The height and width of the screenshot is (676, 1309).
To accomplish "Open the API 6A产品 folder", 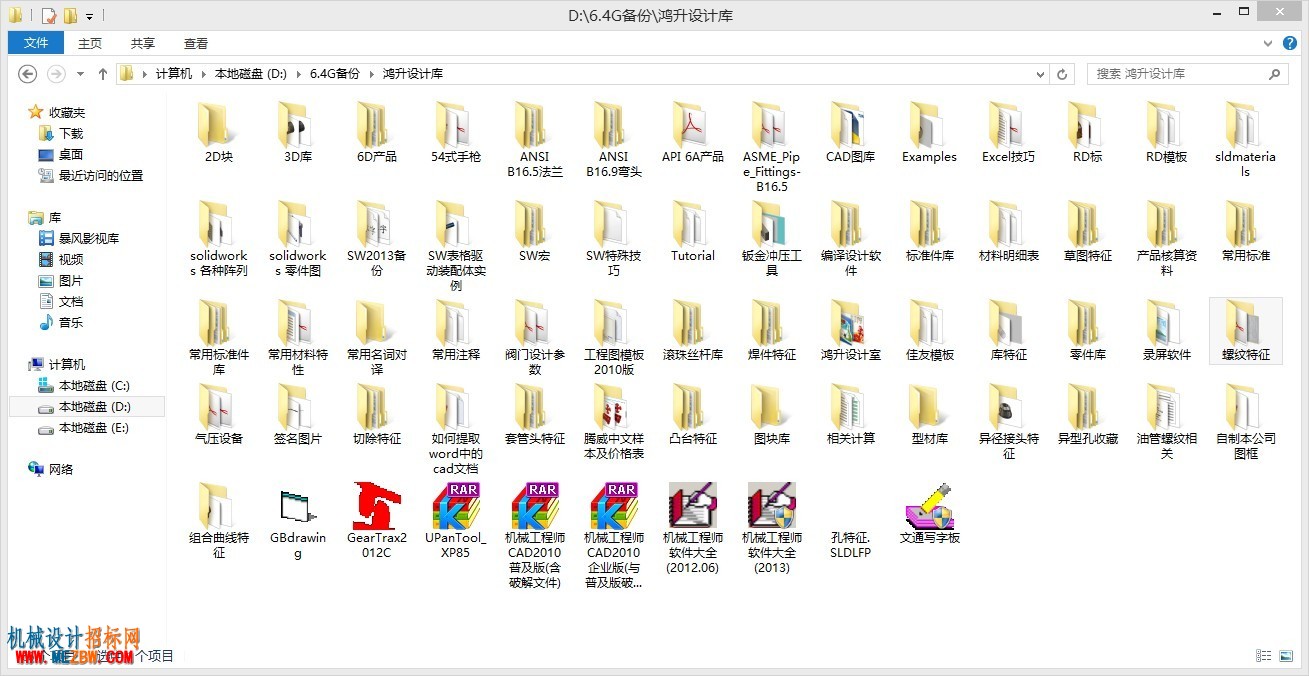I will coord(693,125).
